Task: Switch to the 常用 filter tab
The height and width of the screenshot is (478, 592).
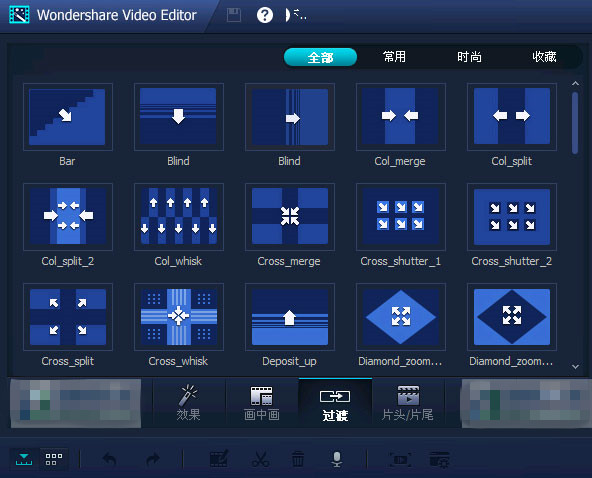Action: point(394,57)
